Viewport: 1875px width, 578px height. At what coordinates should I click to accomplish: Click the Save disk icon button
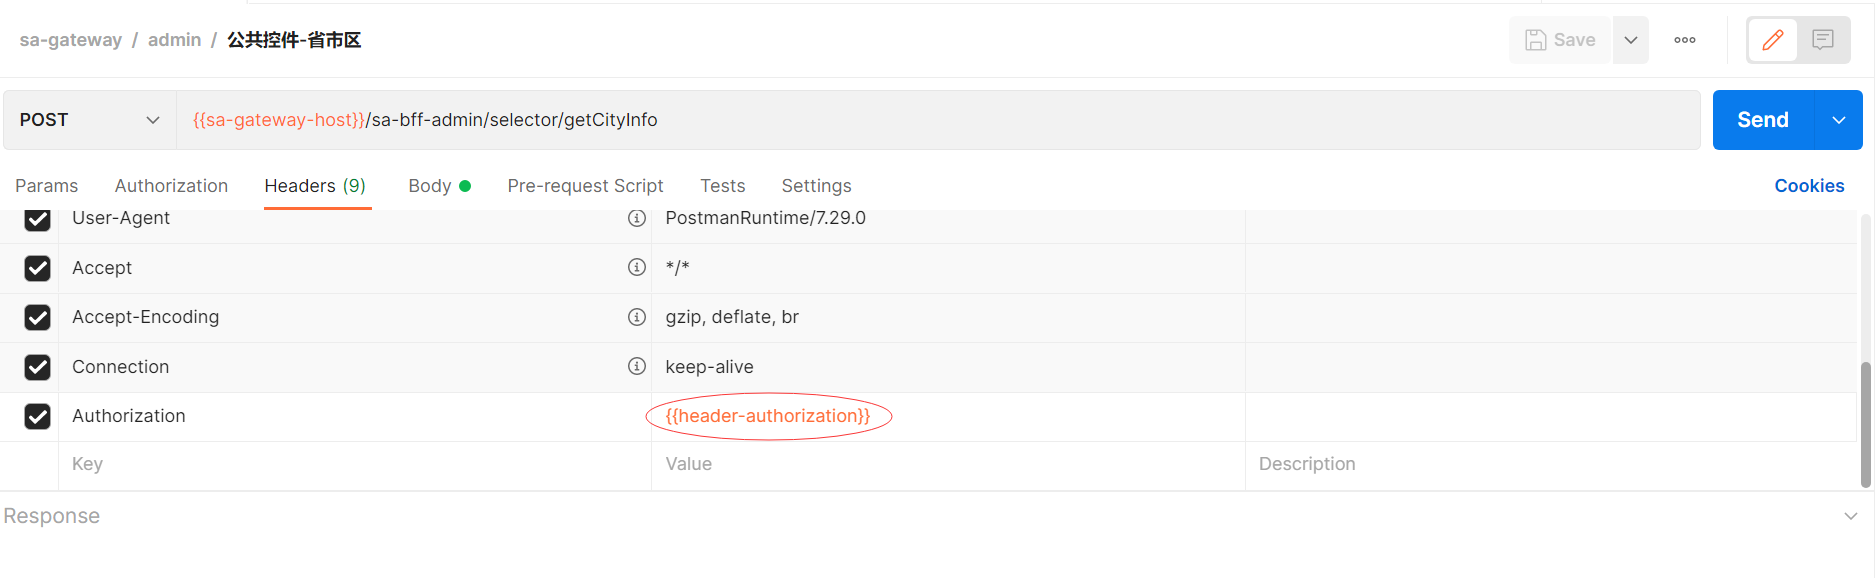point(1560,40)
